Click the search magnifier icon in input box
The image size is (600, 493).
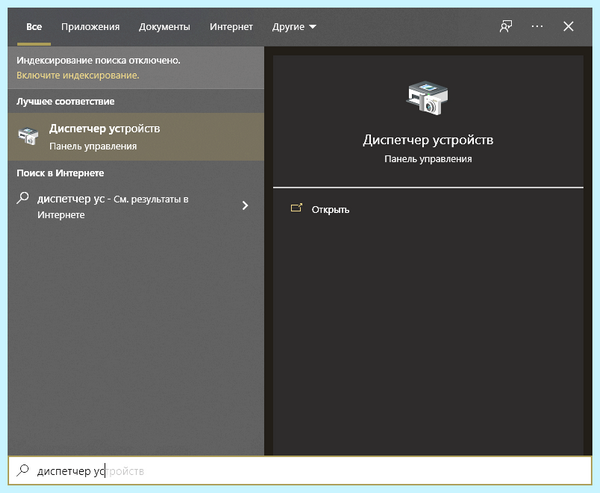pos(23,470)
